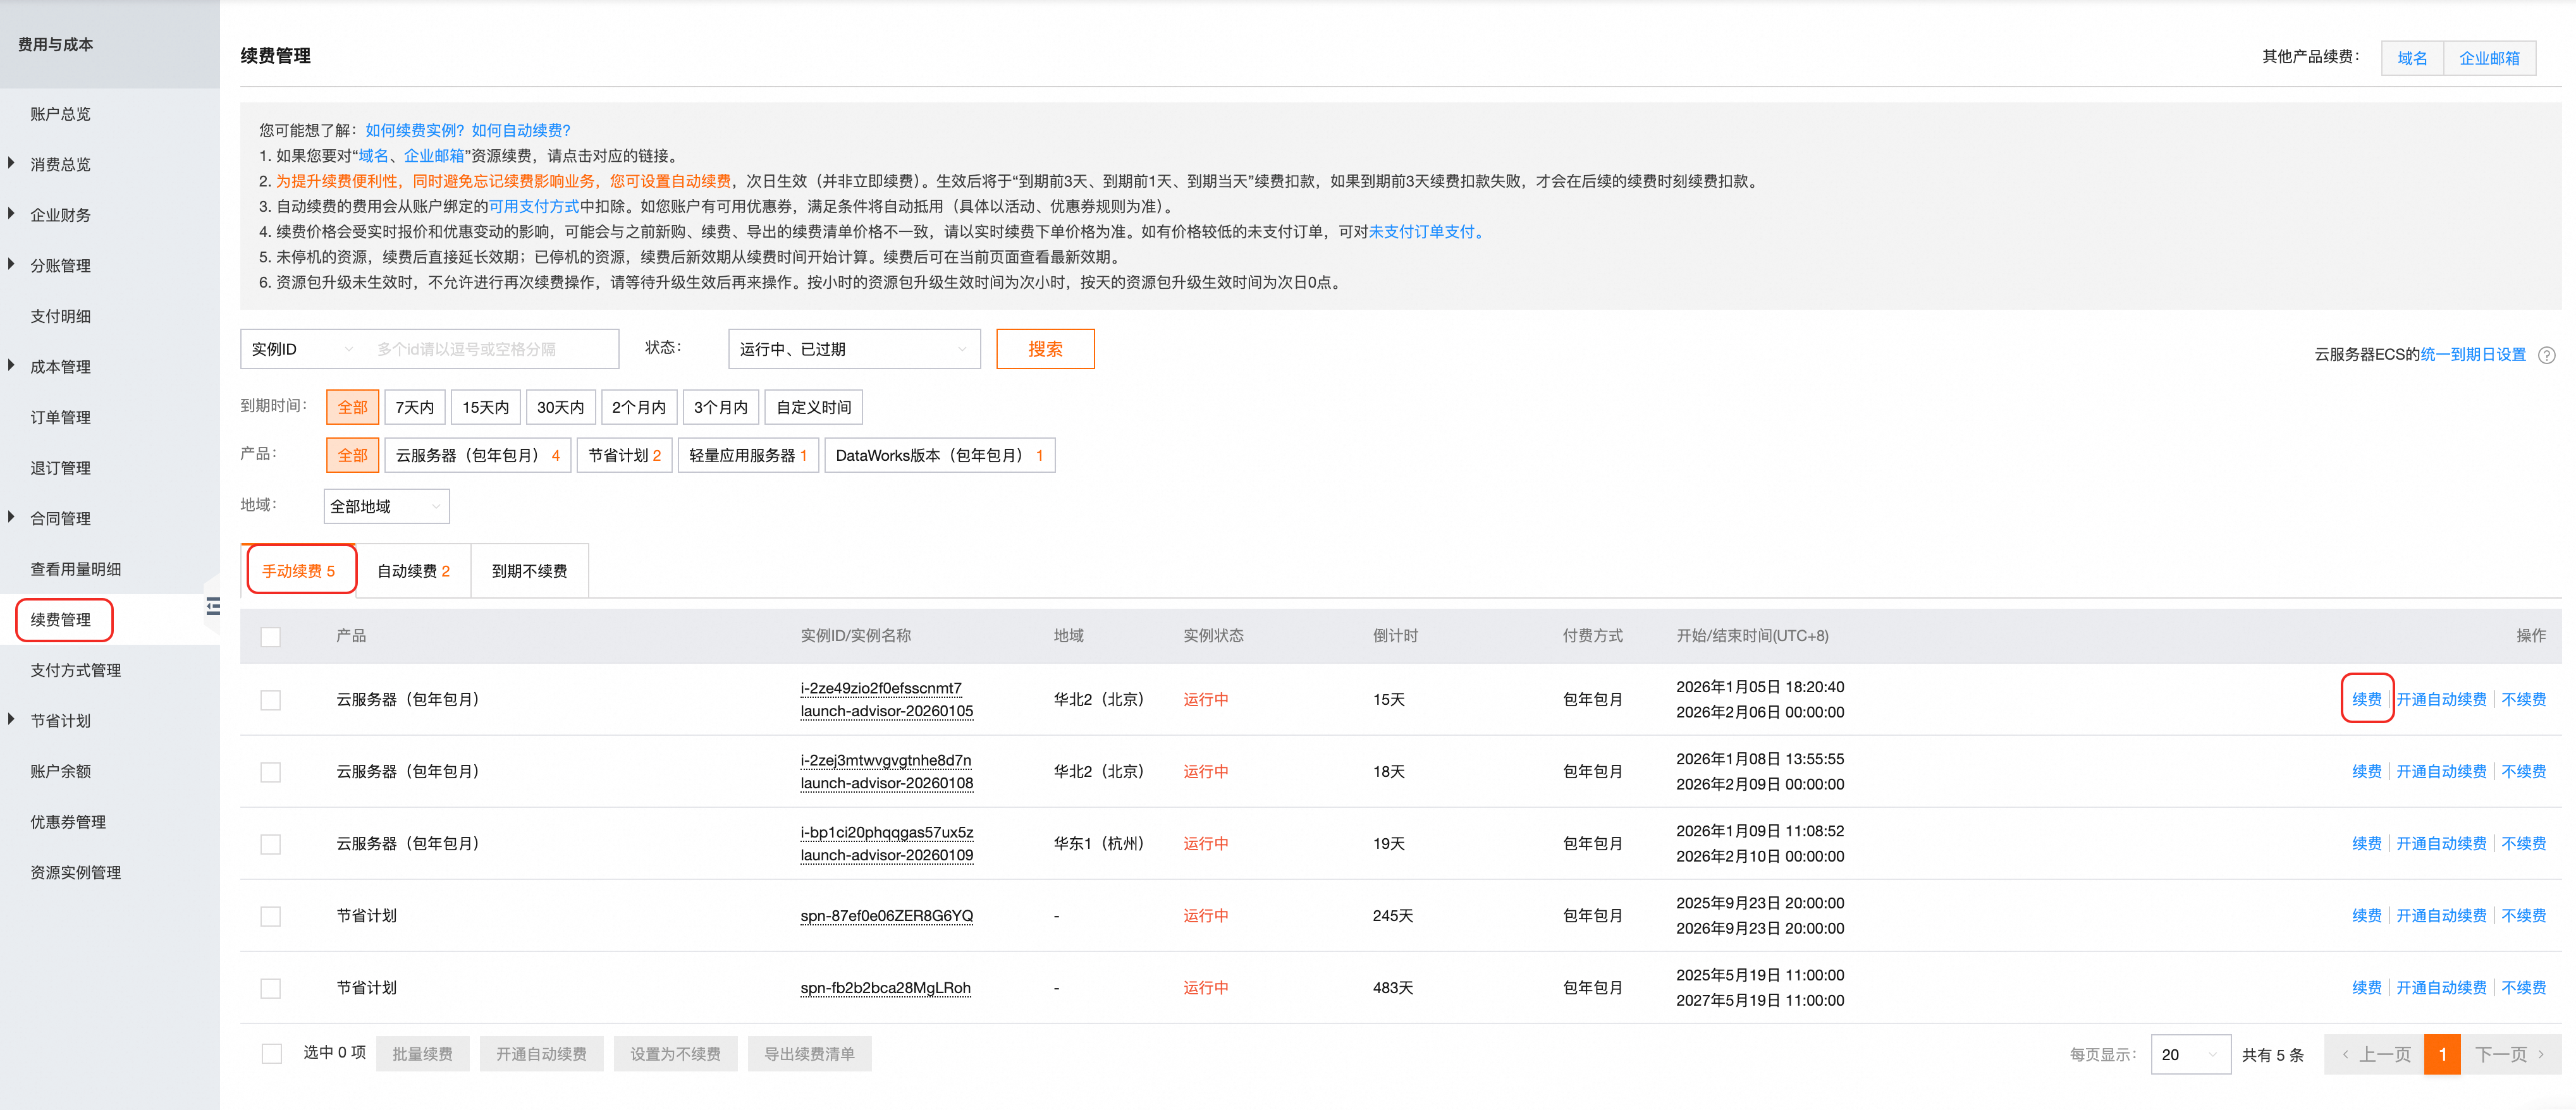
Task: Expand 节省计划 in the sidebar
Action: tap(11, 720)
